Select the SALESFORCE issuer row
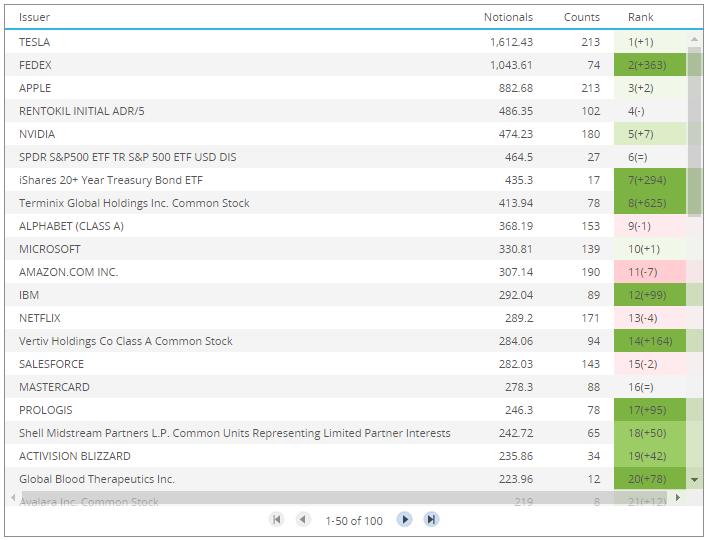 346,364
